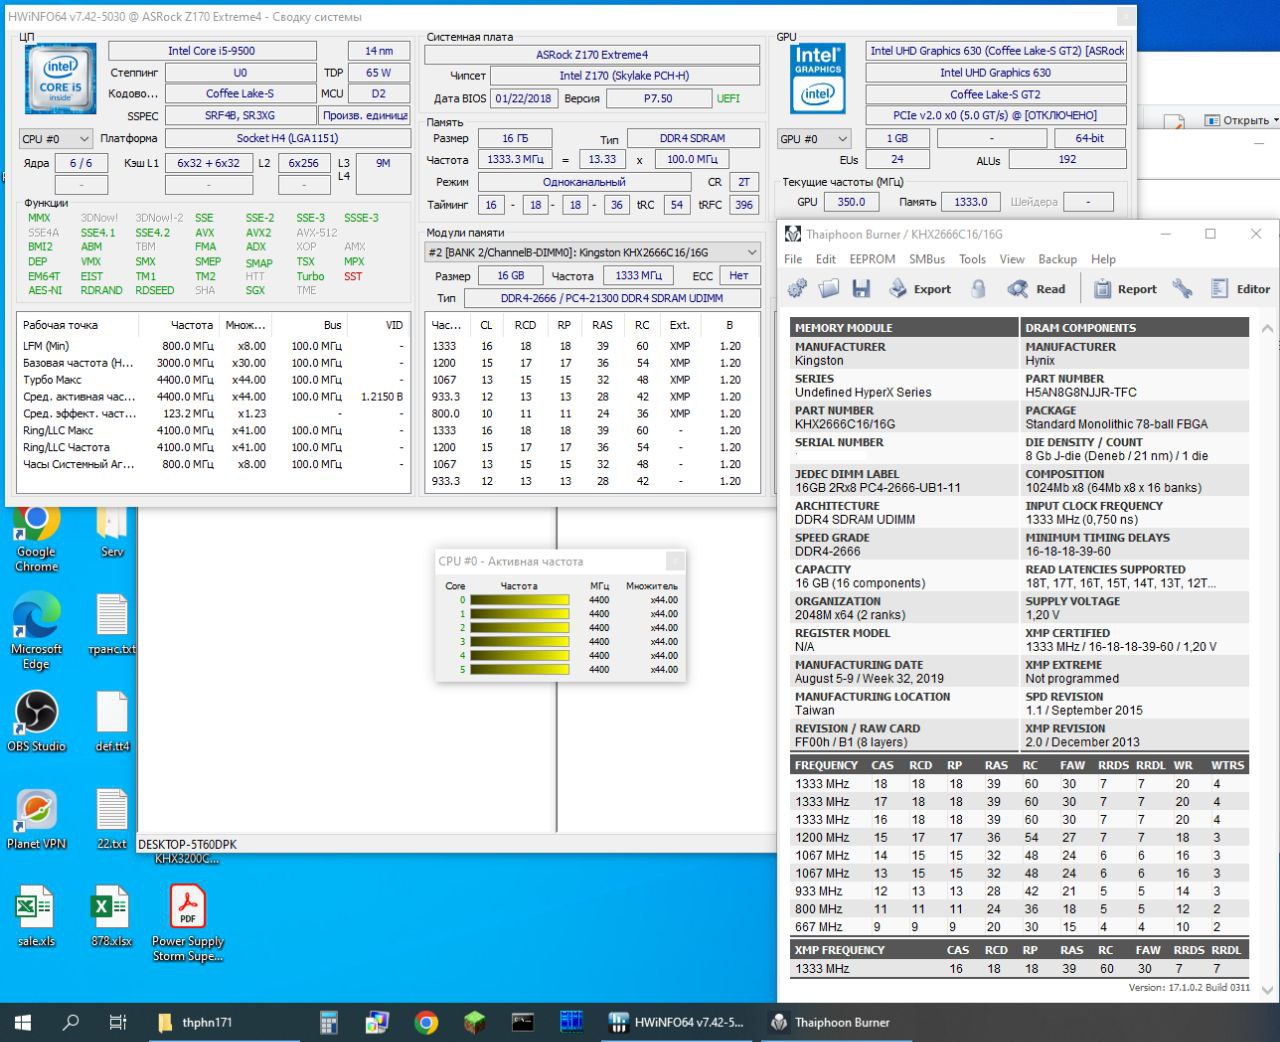This screenshot has height=1042, width=1280.
Task: Click the Intel Core i5-9500 name field
Action: pos(212,51)
